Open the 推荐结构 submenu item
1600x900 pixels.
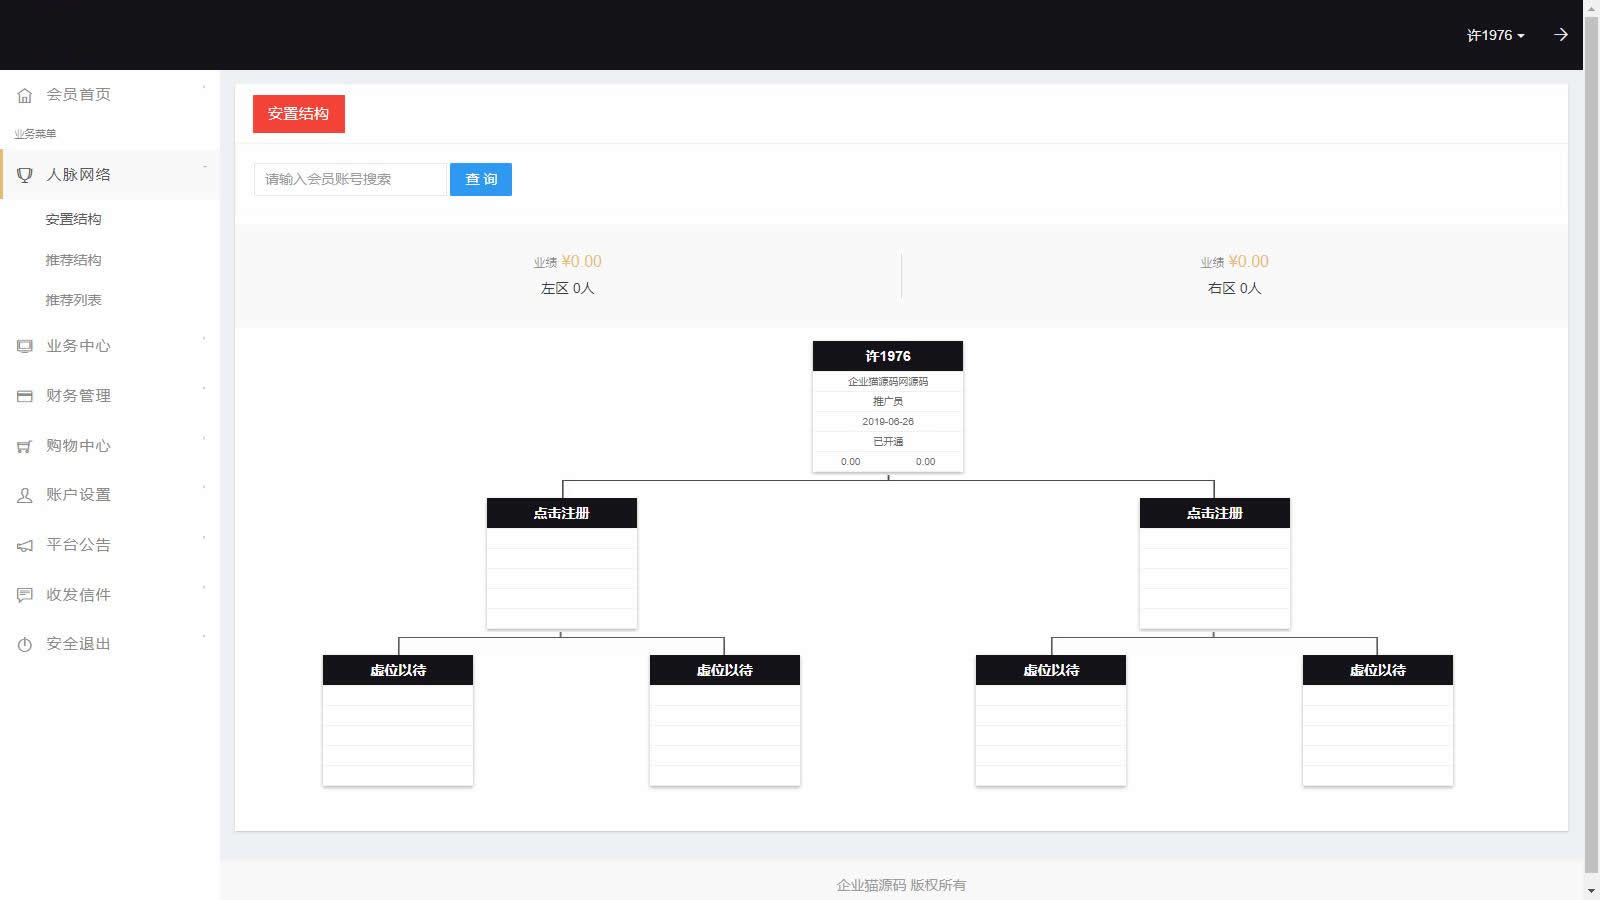click(x=73, y=260)
